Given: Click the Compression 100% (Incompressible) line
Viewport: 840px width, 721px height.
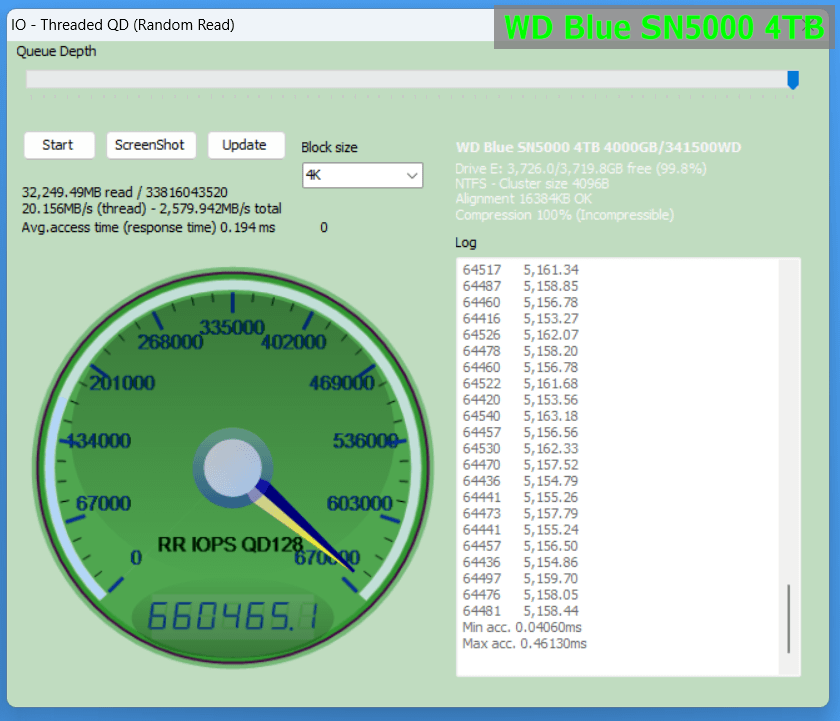Looking at the screenshot, I should coord(565,215).
